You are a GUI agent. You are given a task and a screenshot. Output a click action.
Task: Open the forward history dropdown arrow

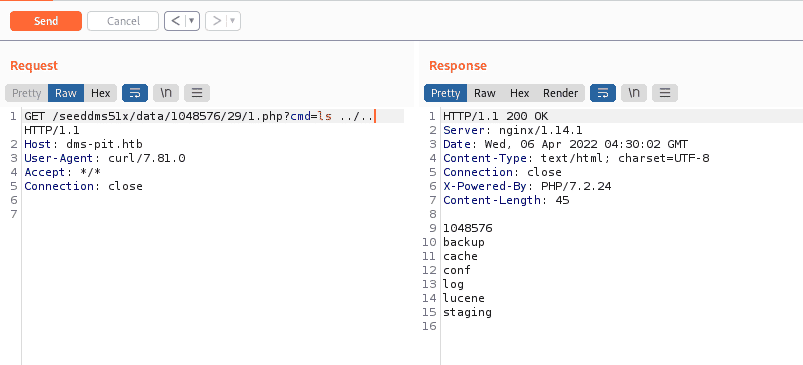pos(233,21)
